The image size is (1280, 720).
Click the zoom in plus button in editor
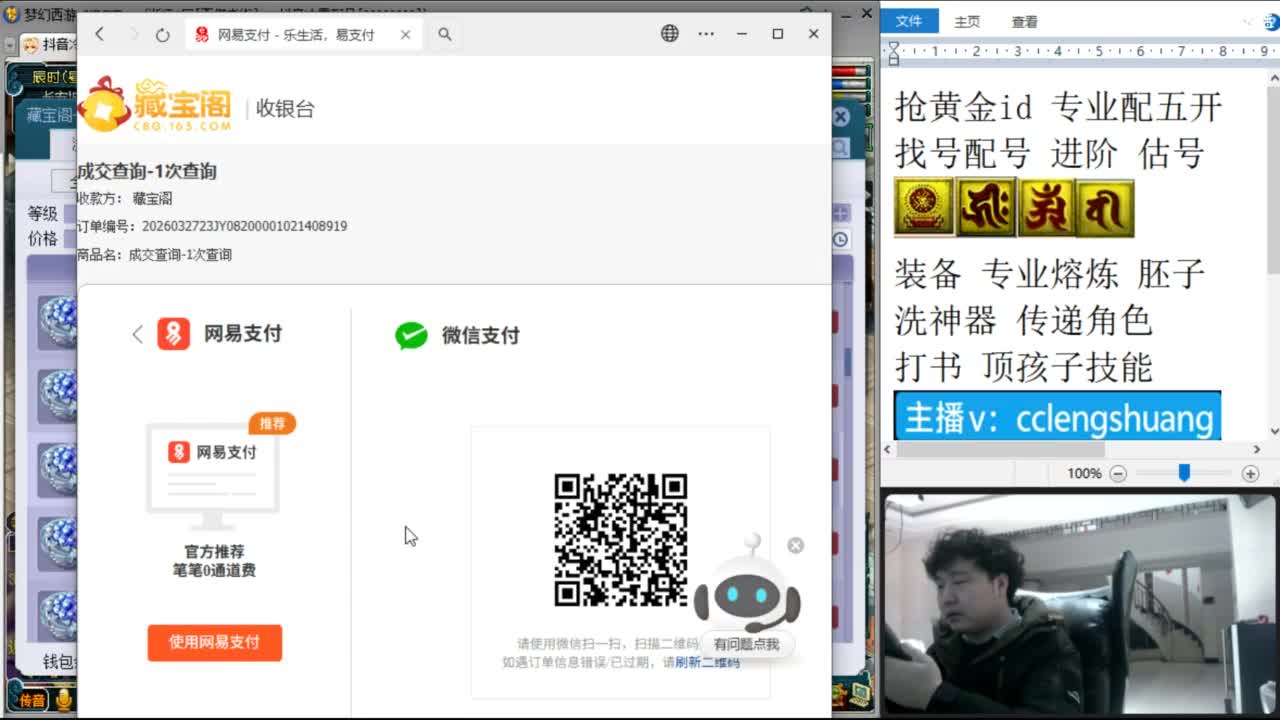point(1250,474)
